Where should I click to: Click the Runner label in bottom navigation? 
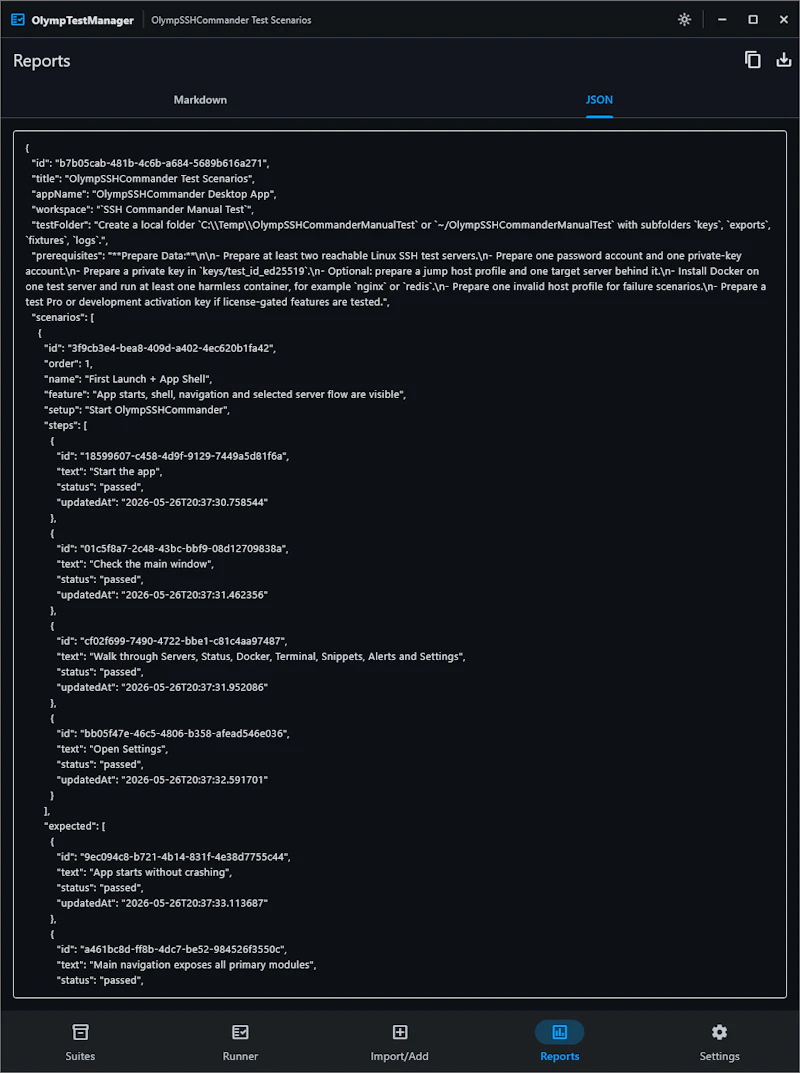(240, 1056)
